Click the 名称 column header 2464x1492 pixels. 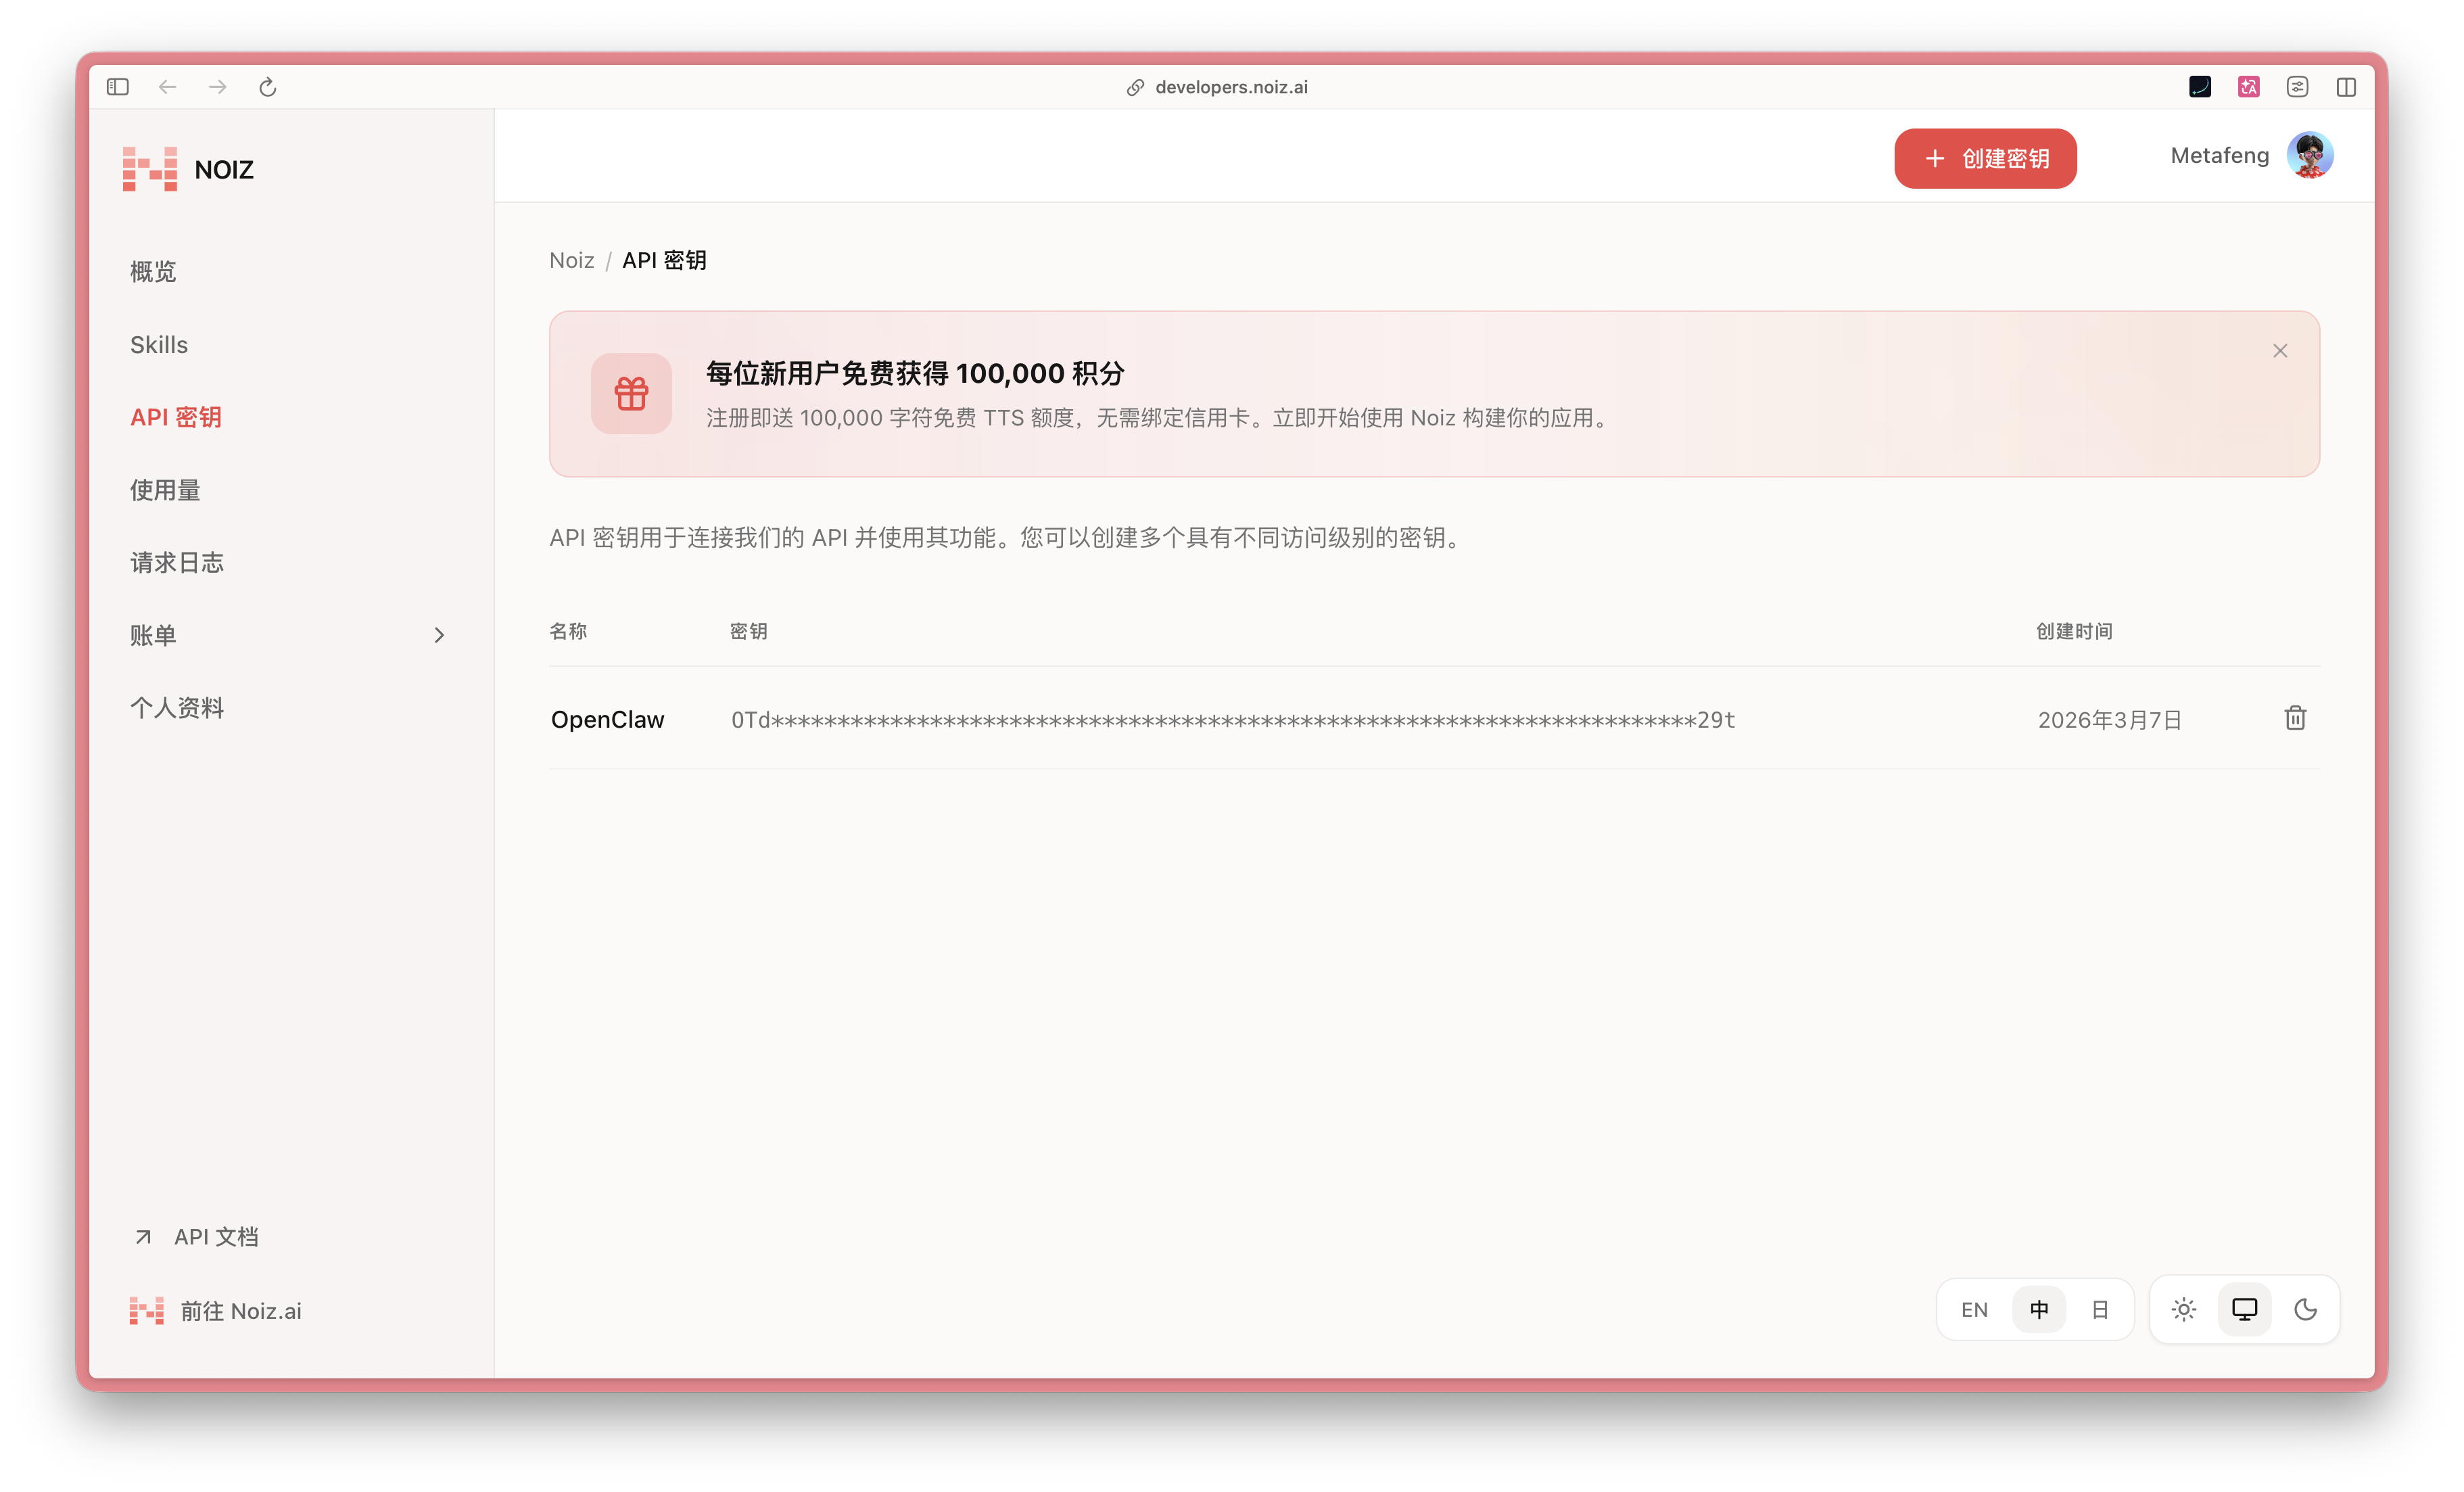tap(568, 632)
